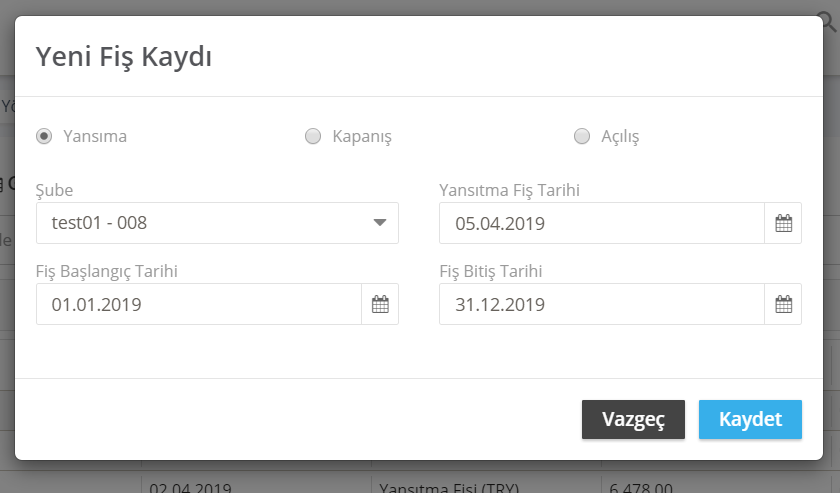Click the 6.478,00 amount cell

tap(641, 487)
